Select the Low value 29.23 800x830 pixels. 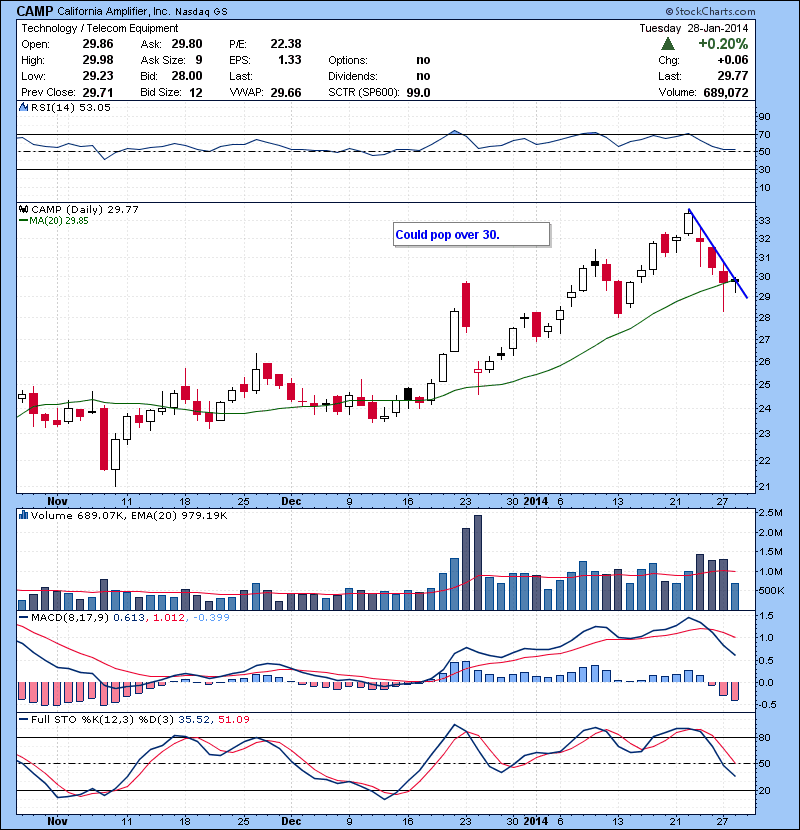pyautogui.click(x=98, y=76)
